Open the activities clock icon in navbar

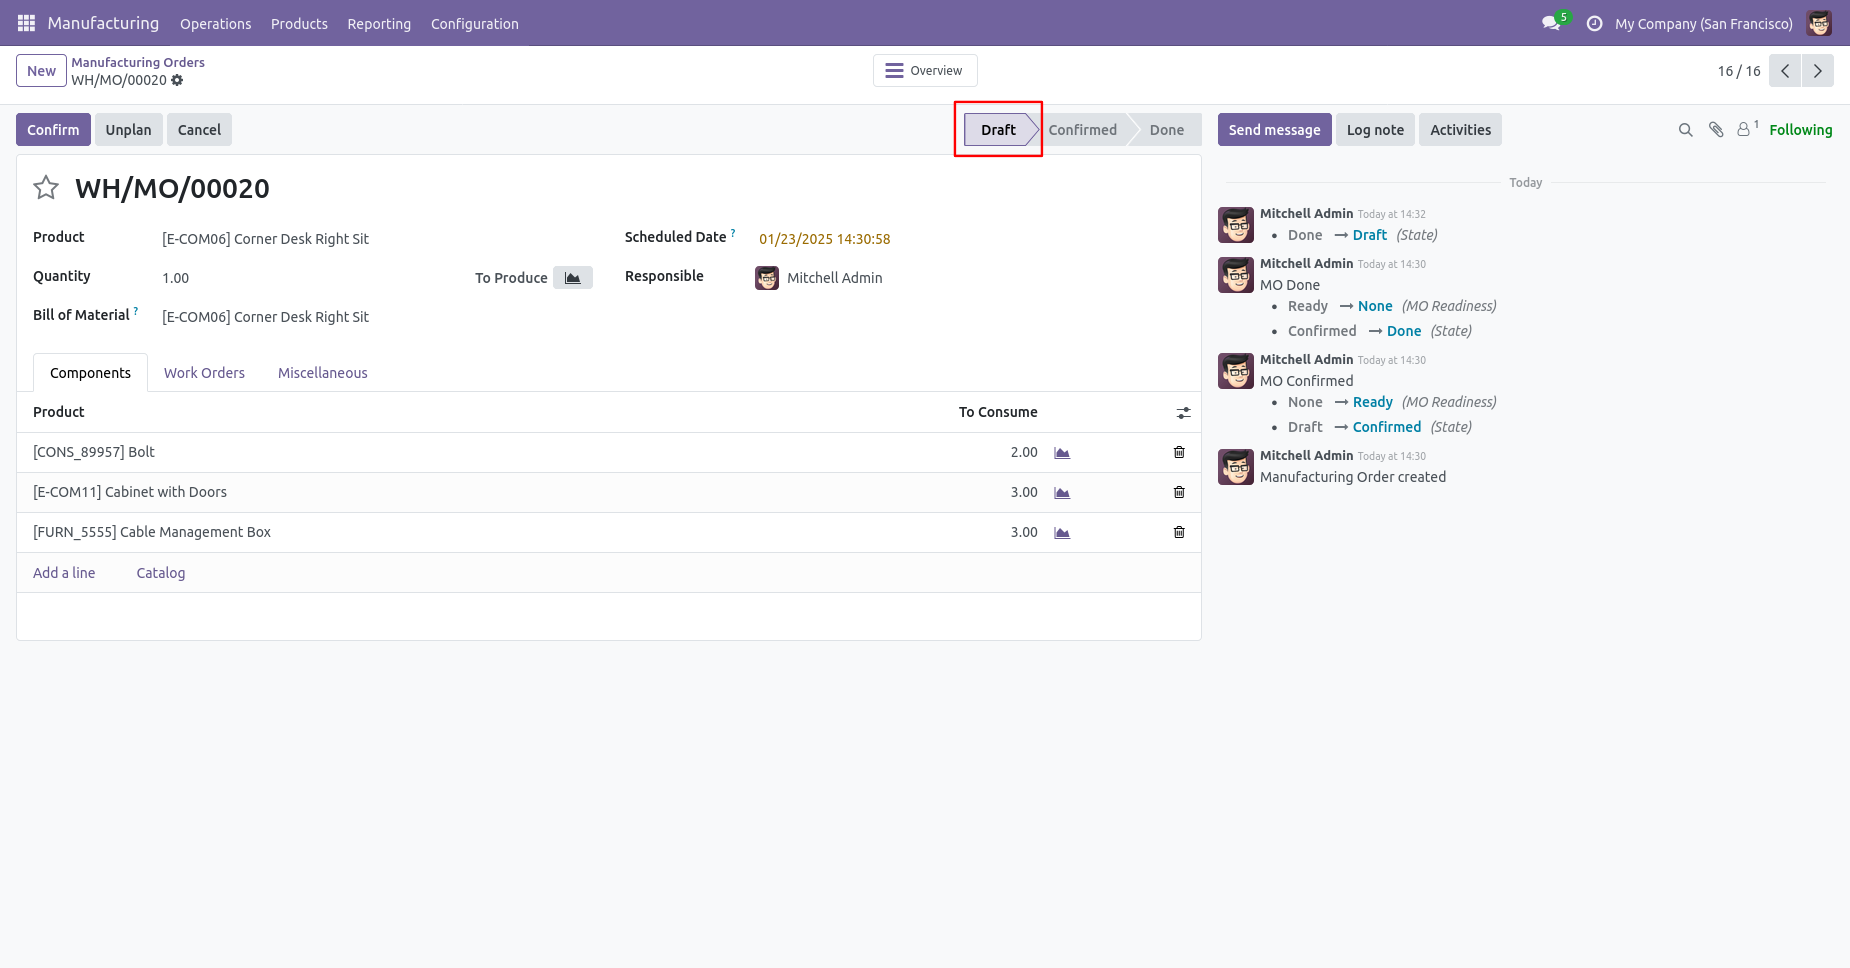pos(1595,23)
